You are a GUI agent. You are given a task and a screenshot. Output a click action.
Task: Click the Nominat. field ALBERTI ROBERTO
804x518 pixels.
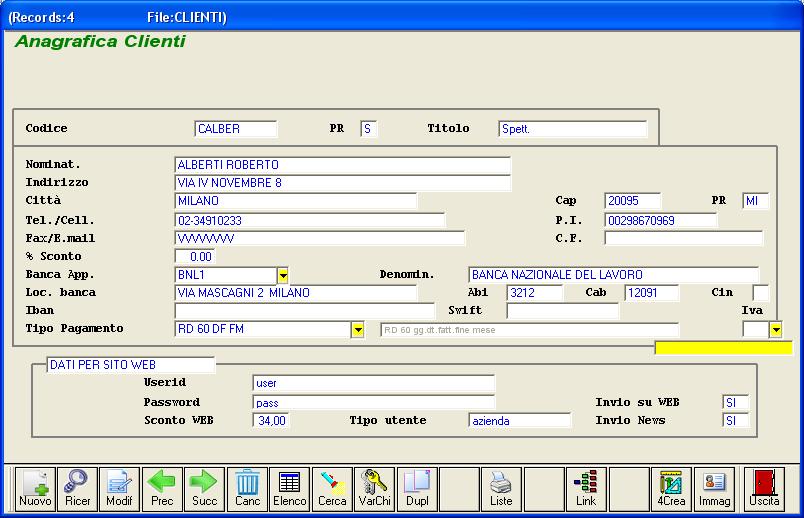(x=343, y=165)
